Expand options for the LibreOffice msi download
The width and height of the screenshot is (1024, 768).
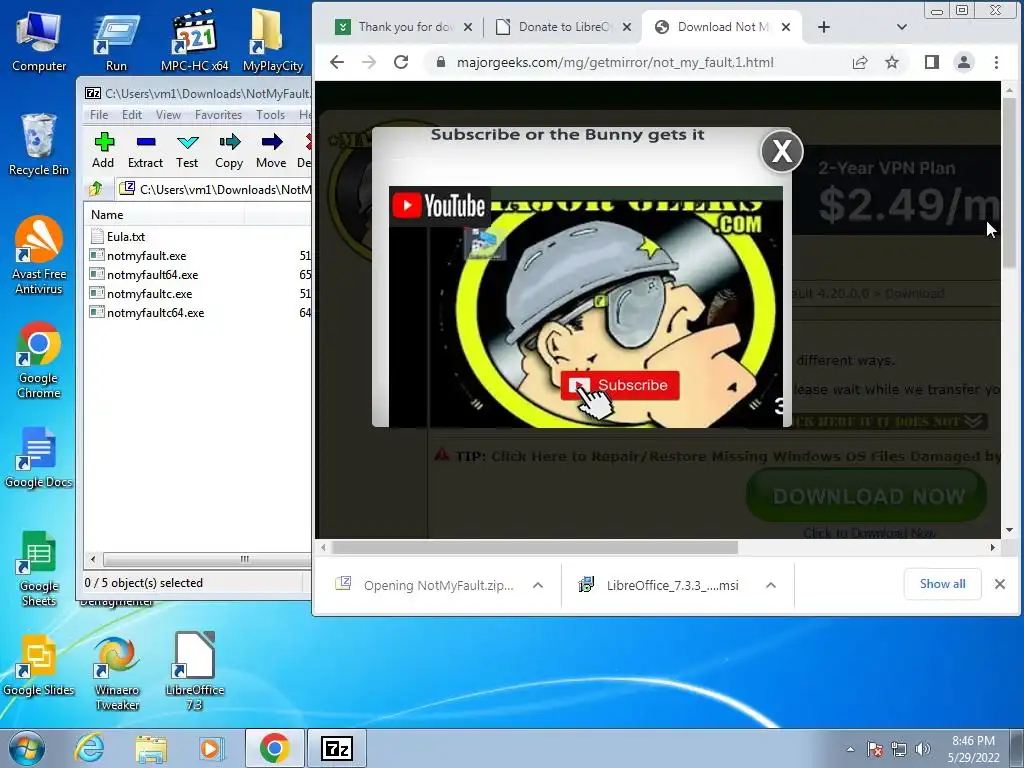point(771,585)
